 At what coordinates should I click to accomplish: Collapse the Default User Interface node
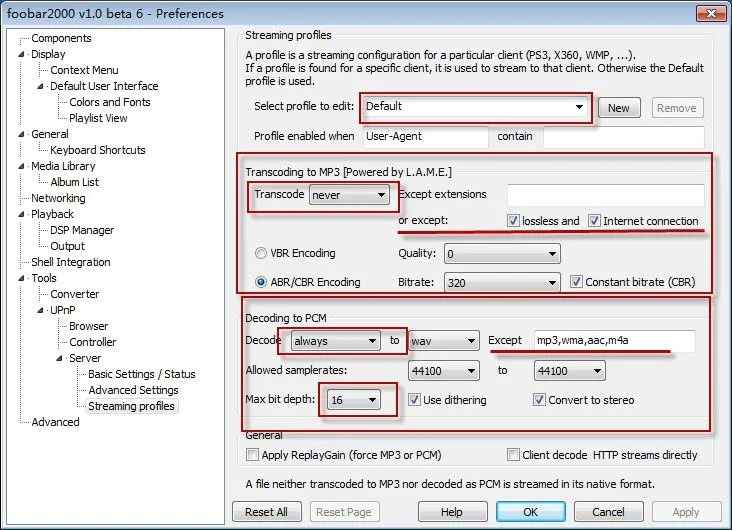coord(41,86)
